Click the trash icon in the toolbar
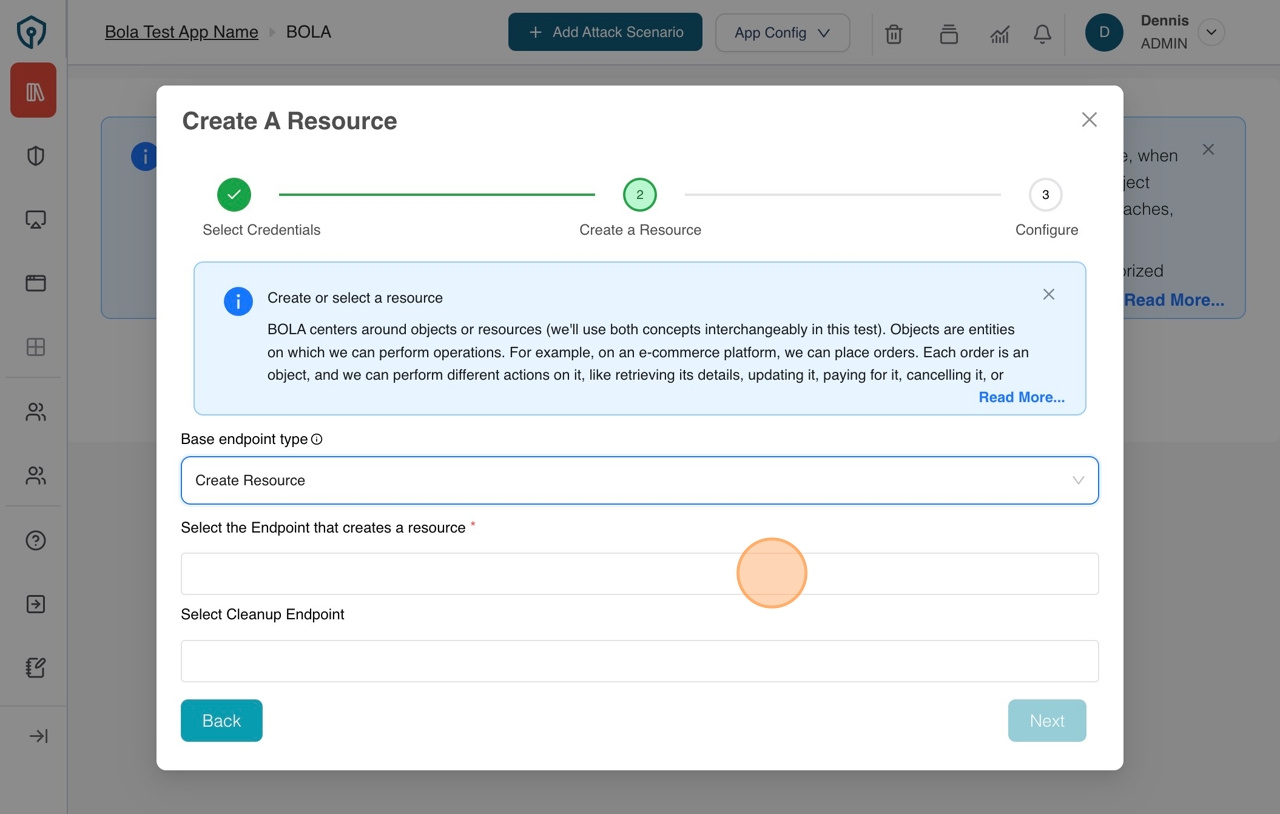This screenshot has height=814, width=1280. pos(893,33)
